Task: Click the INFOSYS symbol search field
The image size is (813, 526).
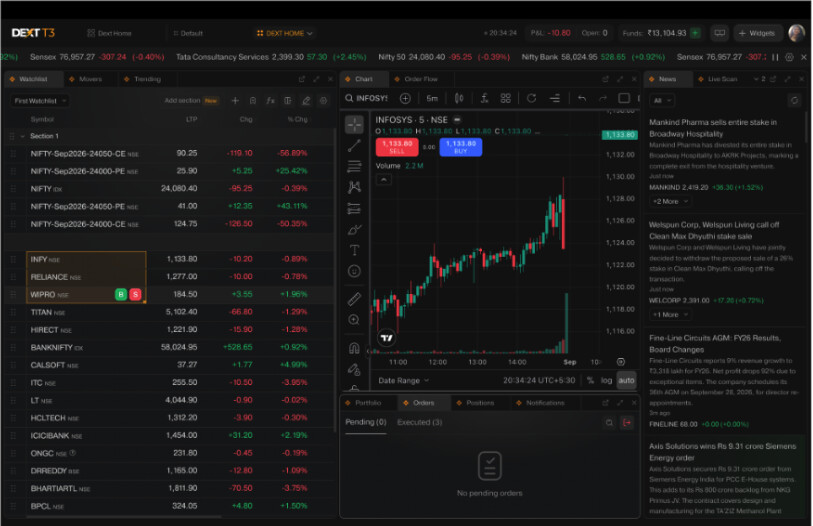Action: pos(367,99)
